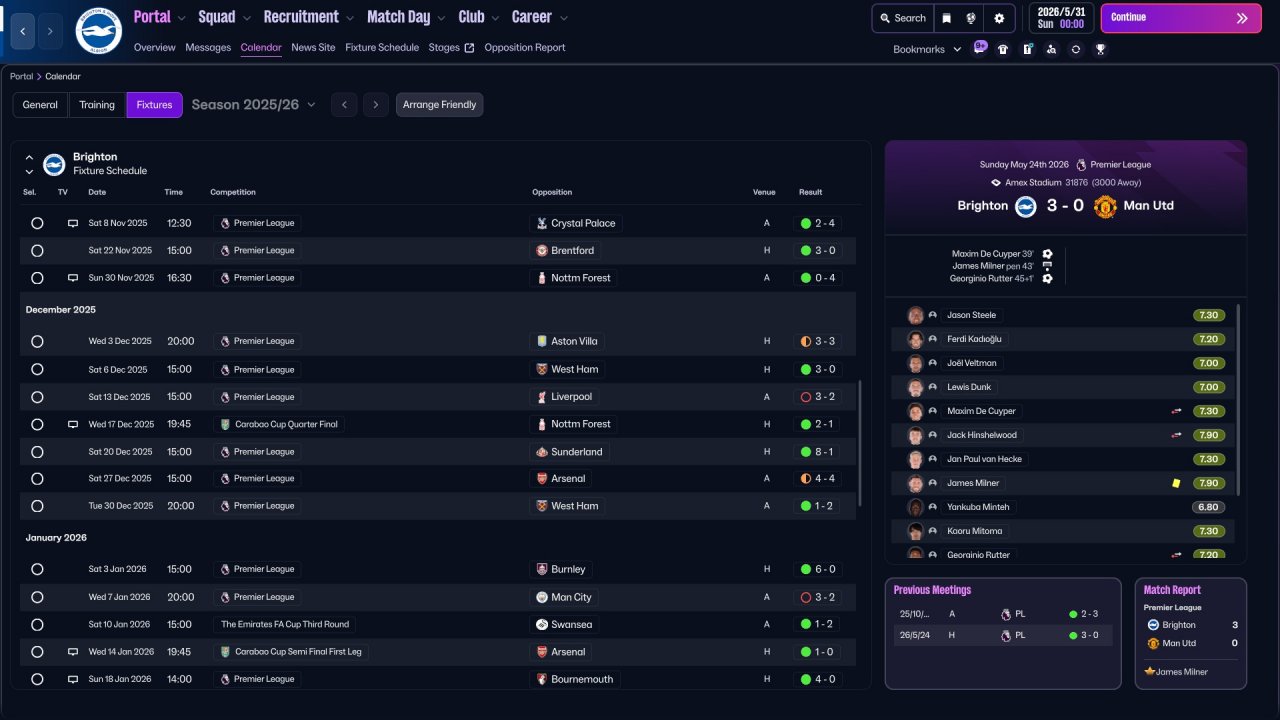Screen dimensions: 1280x720
Task: Click Jason Steele's player portrait
Action: pyautogui.click(x=915, y=315)
